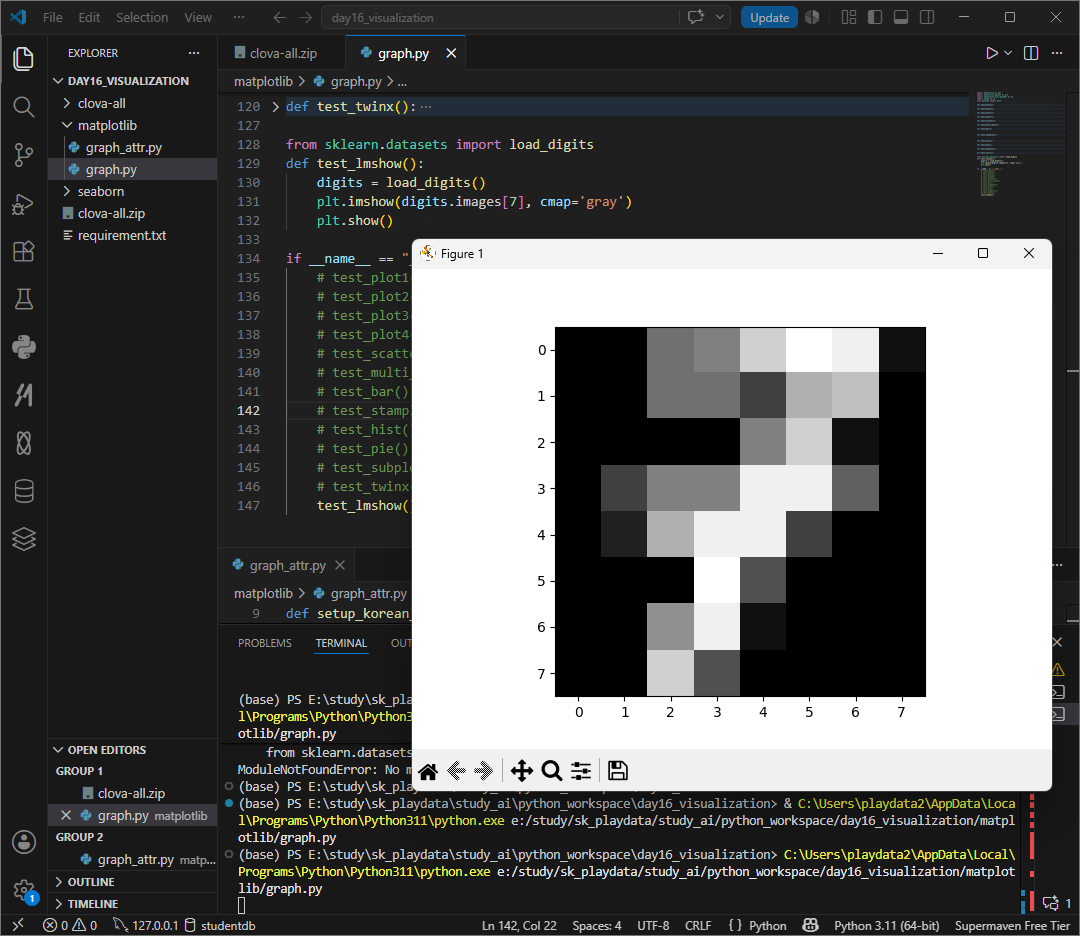Open the Manage gear settings

click(x=23, y=890)
